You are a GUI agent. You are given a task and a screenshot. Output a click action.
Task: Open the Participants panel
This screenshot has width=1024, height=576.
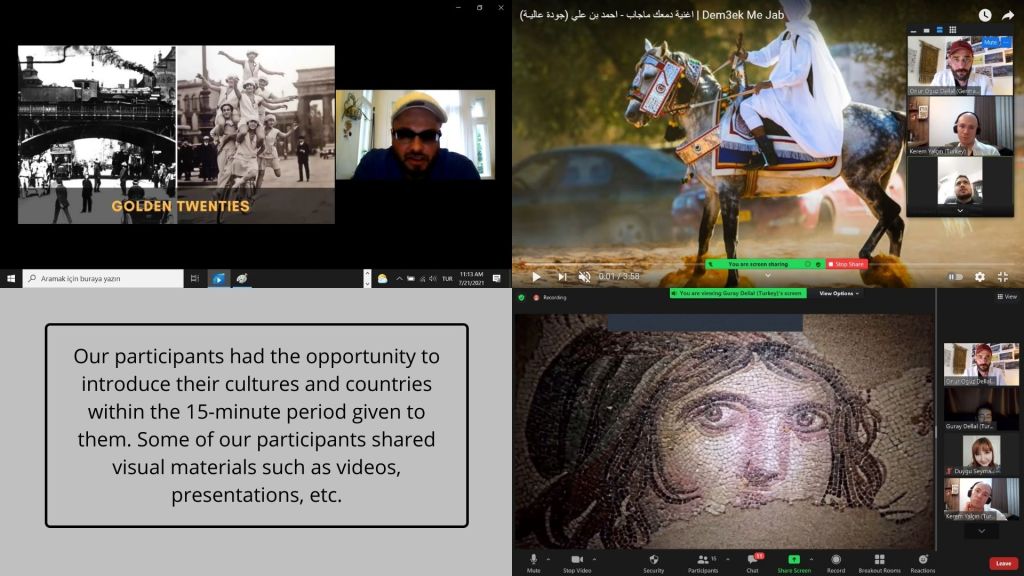(702, 560)
